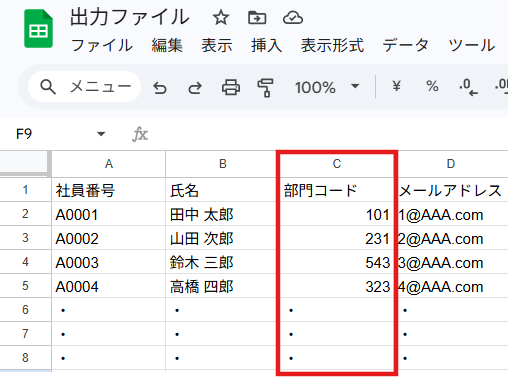
Task: Click the document title 出力ファイル
Action: click(130, 17)
